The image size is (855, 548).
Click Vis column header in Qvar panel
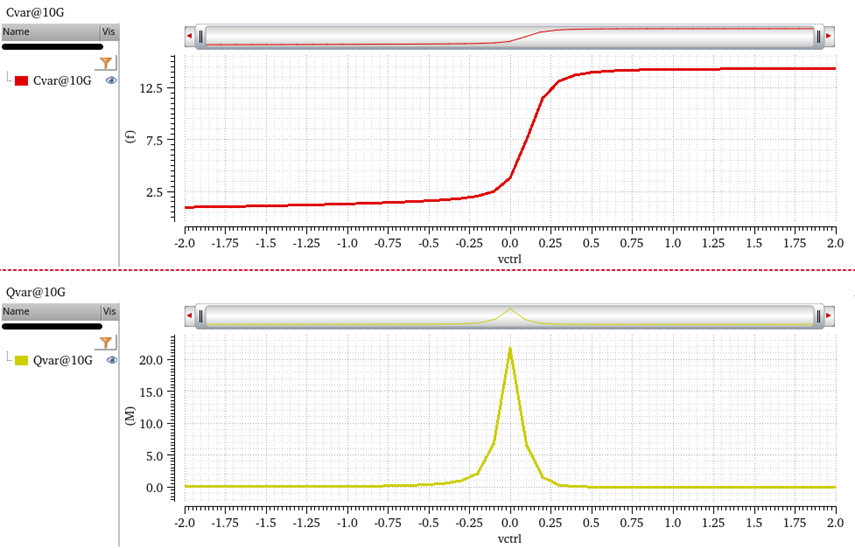pyautogui.click(x=109, y=312)
